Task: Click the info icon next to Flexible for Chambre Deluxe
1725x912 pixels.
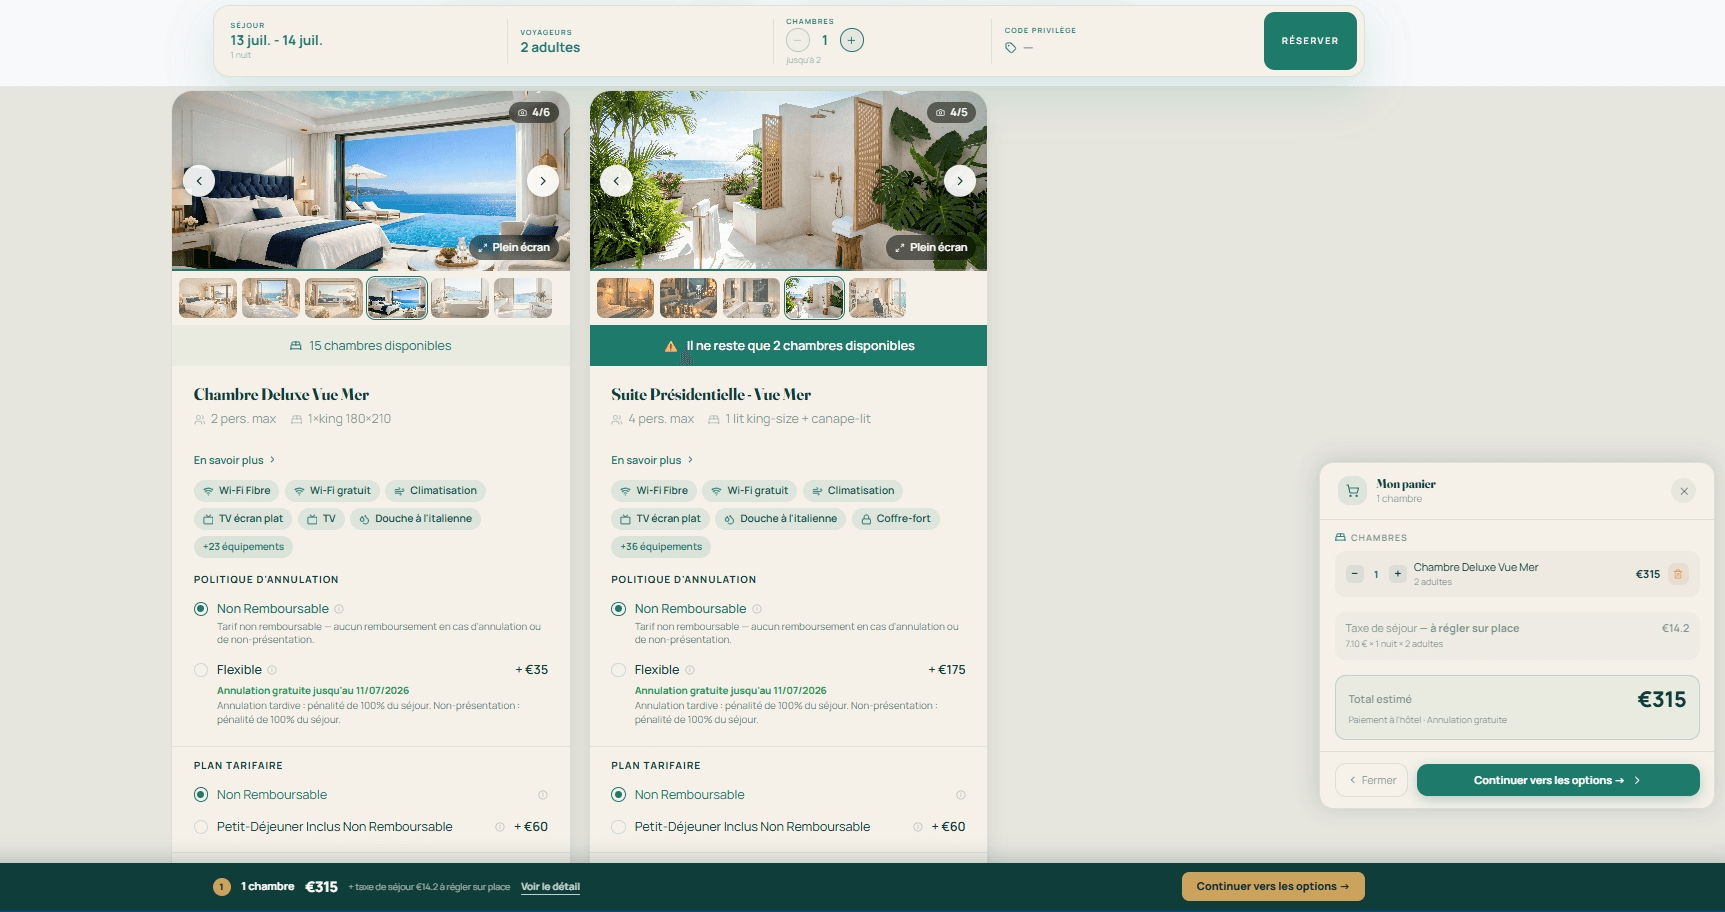Action: click(272, 670)
